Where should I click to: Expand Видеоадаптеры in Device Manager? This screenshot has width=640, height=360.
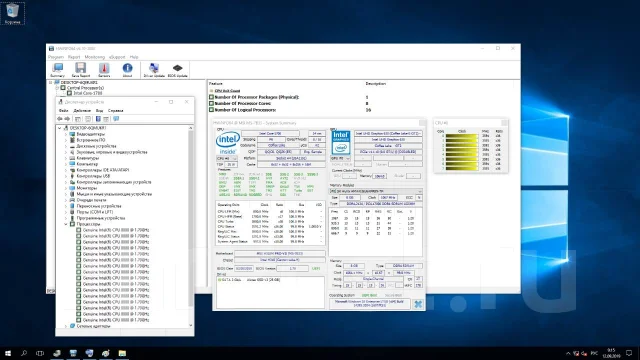click(x=66, y=134)
